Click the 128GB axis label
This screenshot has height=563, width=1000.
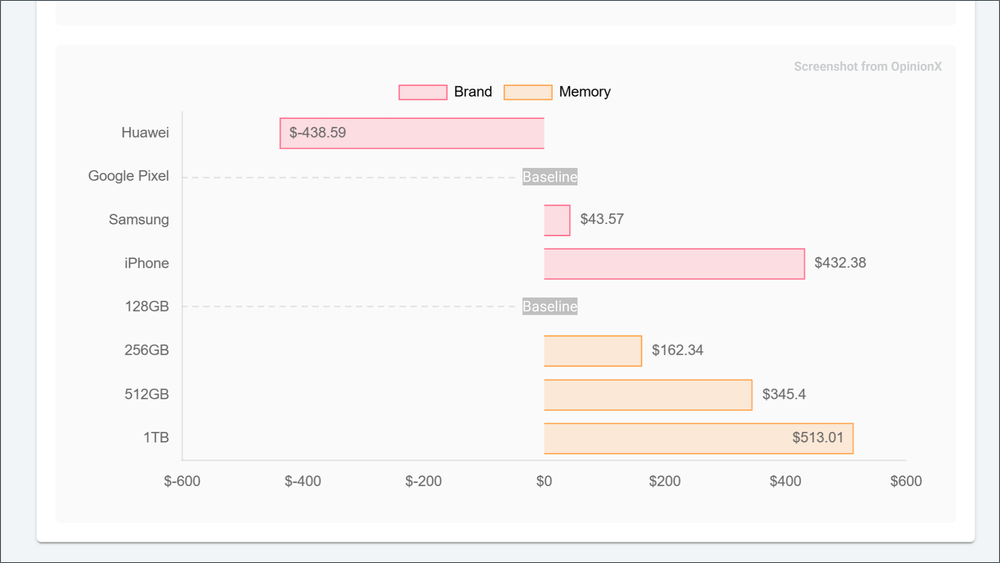(147, 307)
